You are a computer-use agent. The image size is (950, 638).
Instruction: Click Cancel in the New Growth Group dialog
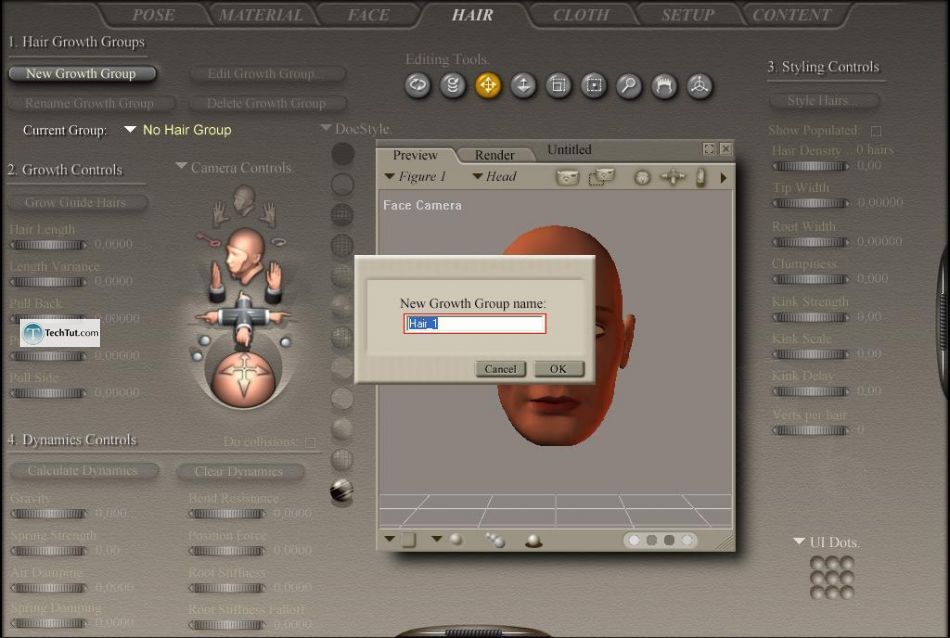point(500,369)
